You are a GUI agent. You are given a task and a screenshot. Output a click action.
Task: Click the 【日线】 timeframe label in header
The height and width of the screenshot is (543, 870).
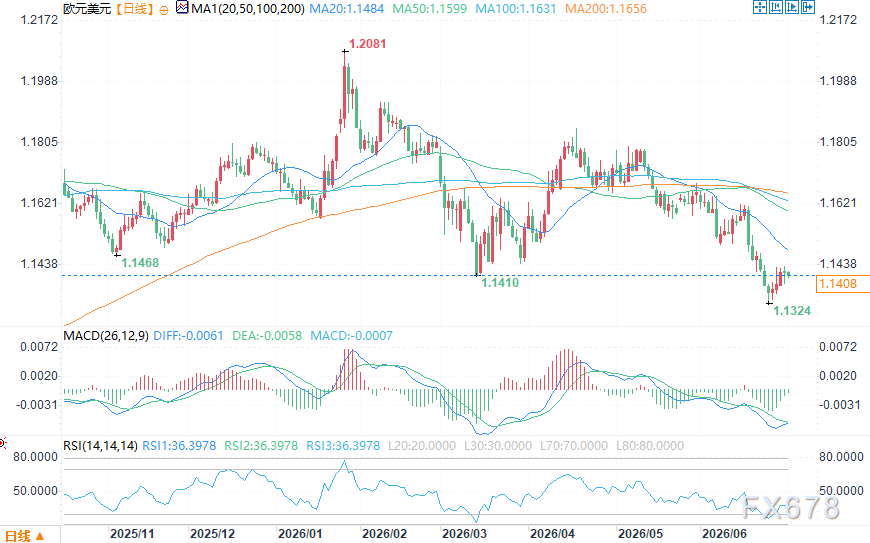click(135, 9)
